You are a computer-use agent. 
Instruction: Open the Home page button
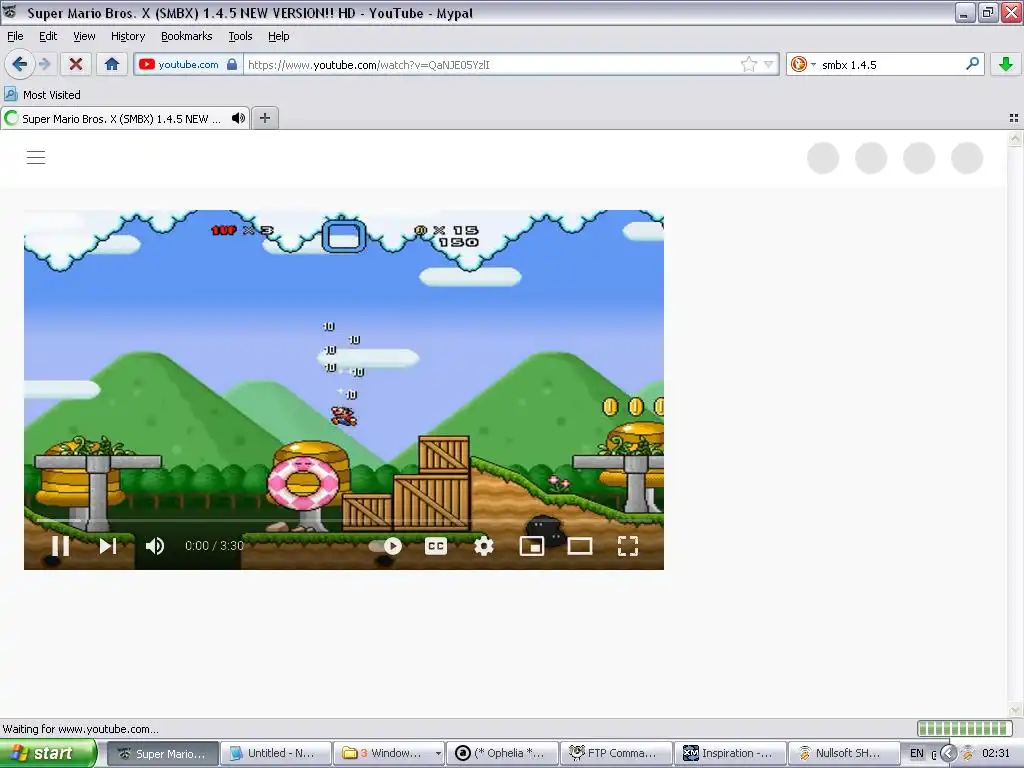[x=112, y=64]
